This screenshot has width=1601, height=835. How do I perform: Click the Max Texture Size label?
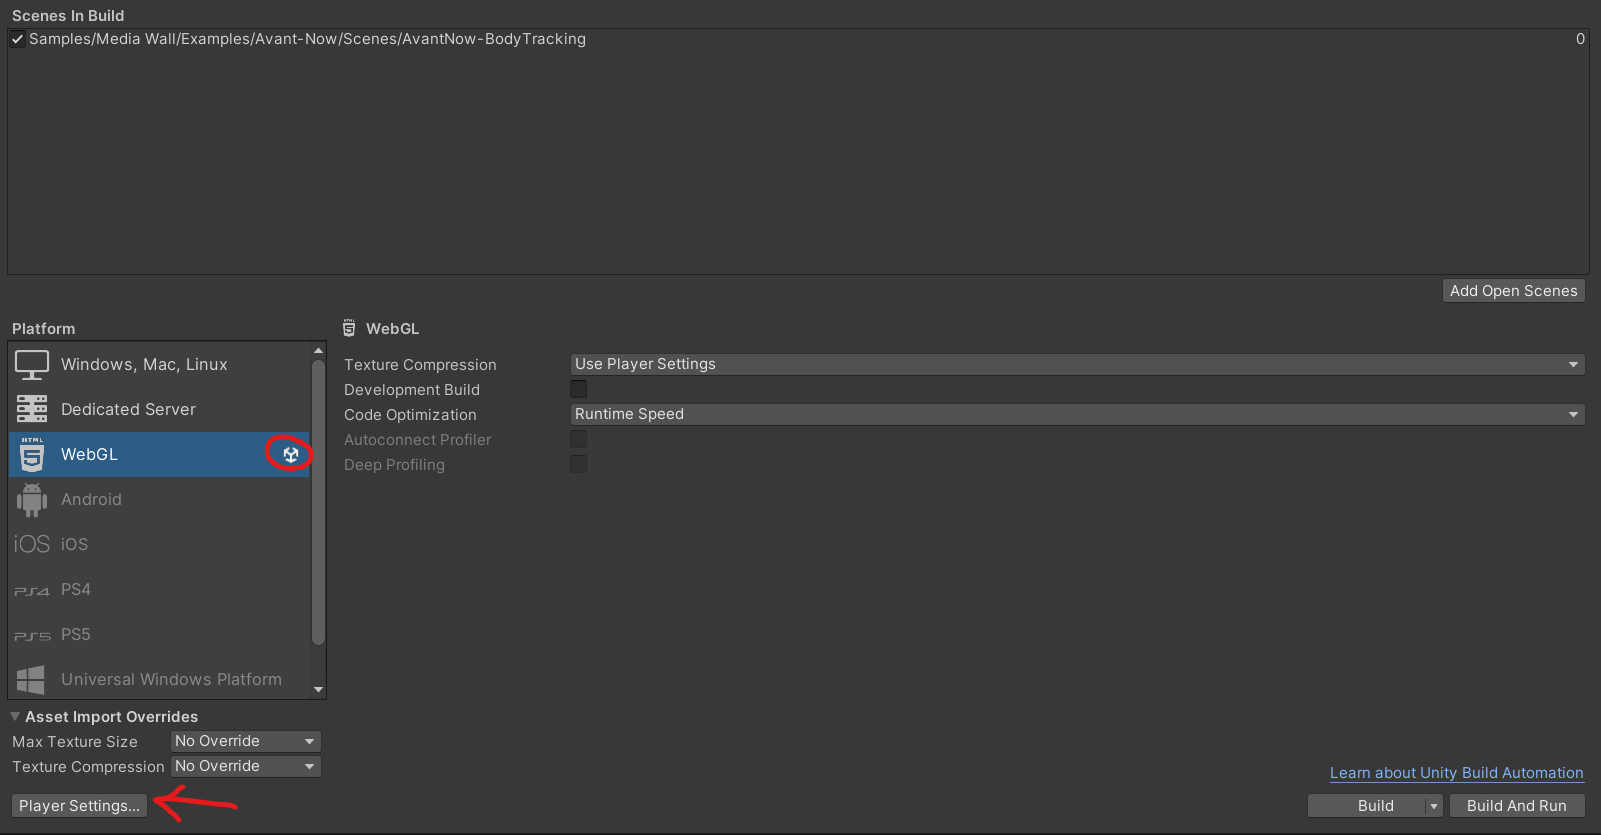pyautogui.click(x=75, y=742)
